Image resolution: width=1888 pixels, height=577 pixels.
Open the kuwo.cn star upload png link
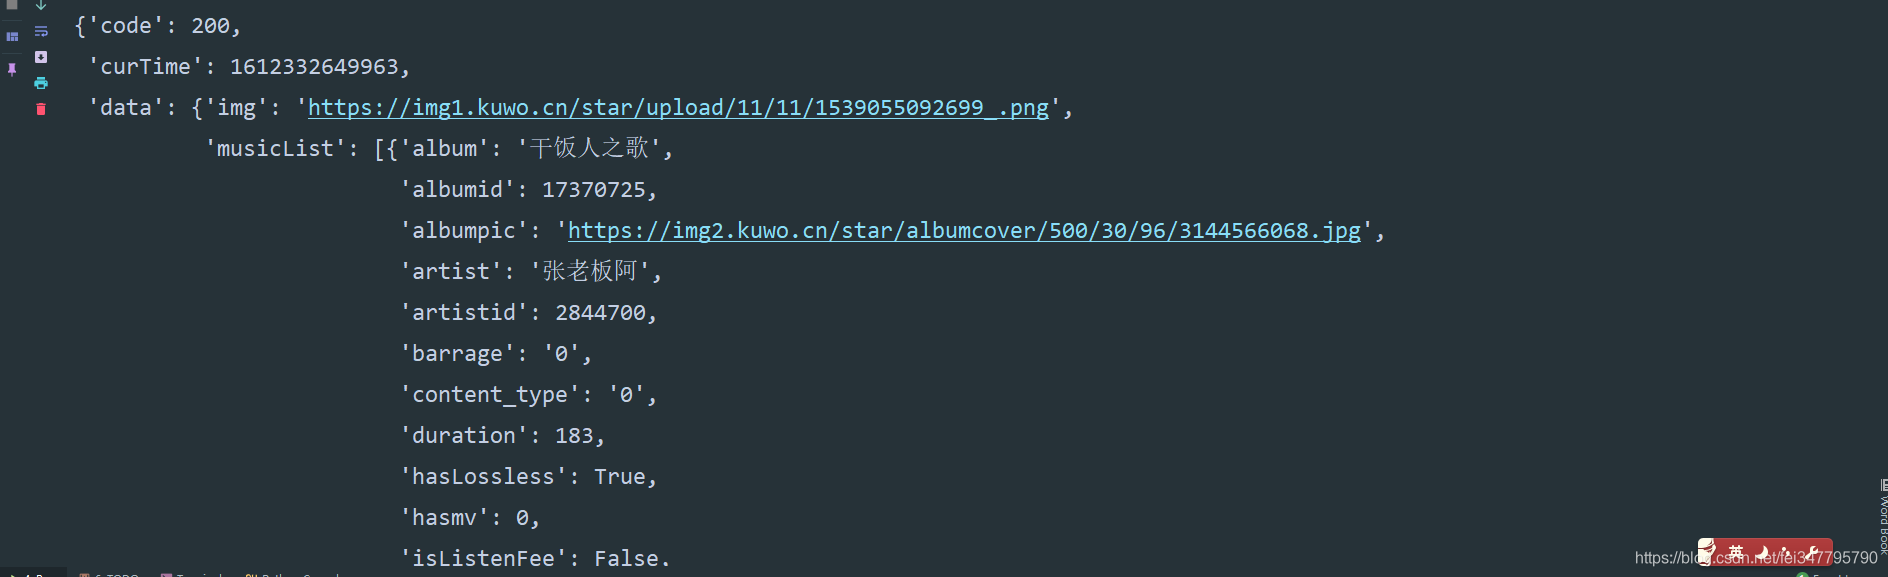680,107
